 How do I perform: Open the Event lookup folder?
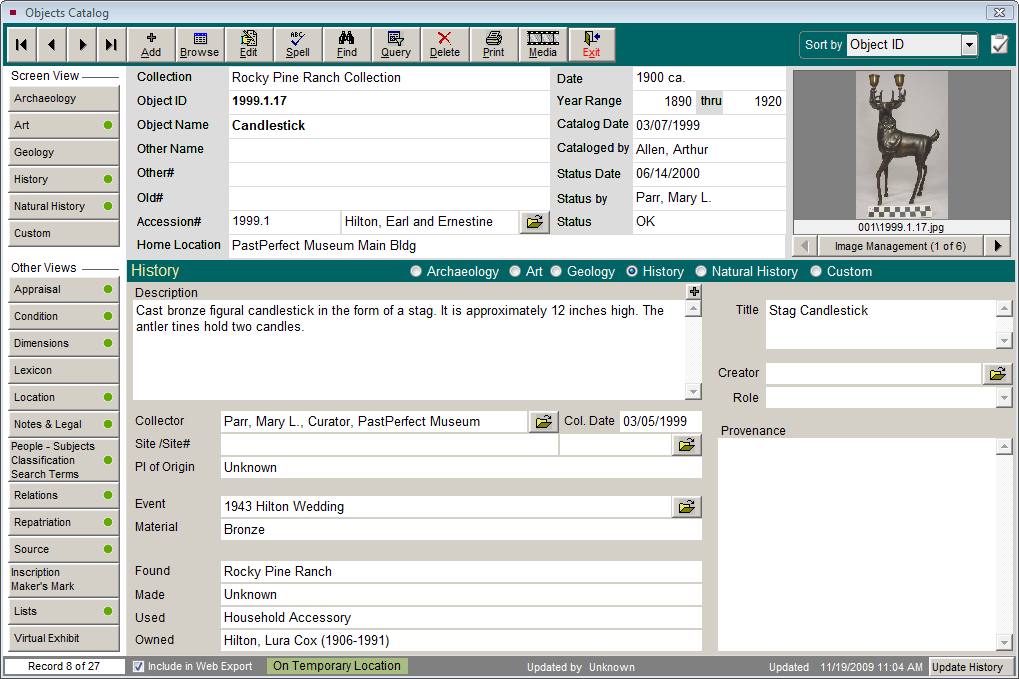click(x=686, y=507)
